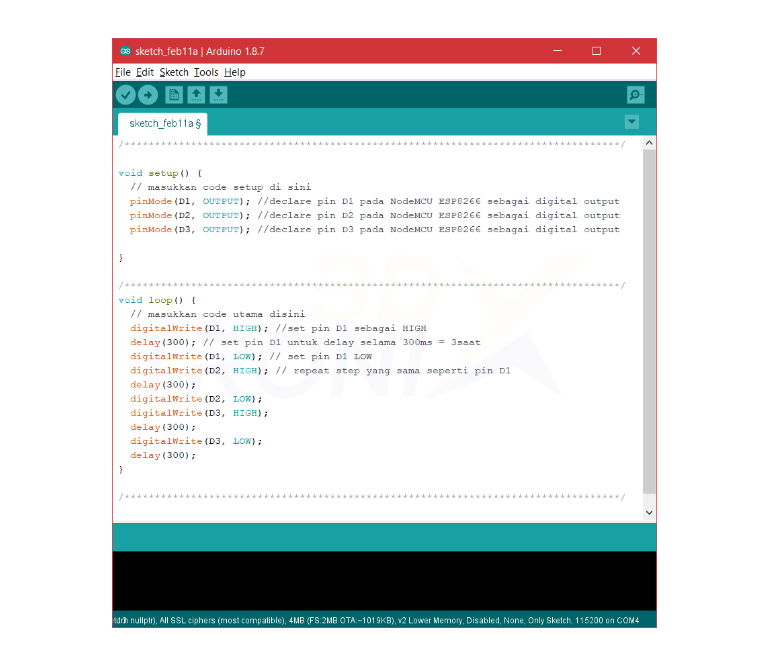Expand the tab options dropdown arrow
The height and width of the screenshot is (666, 768).
[631, 122]
